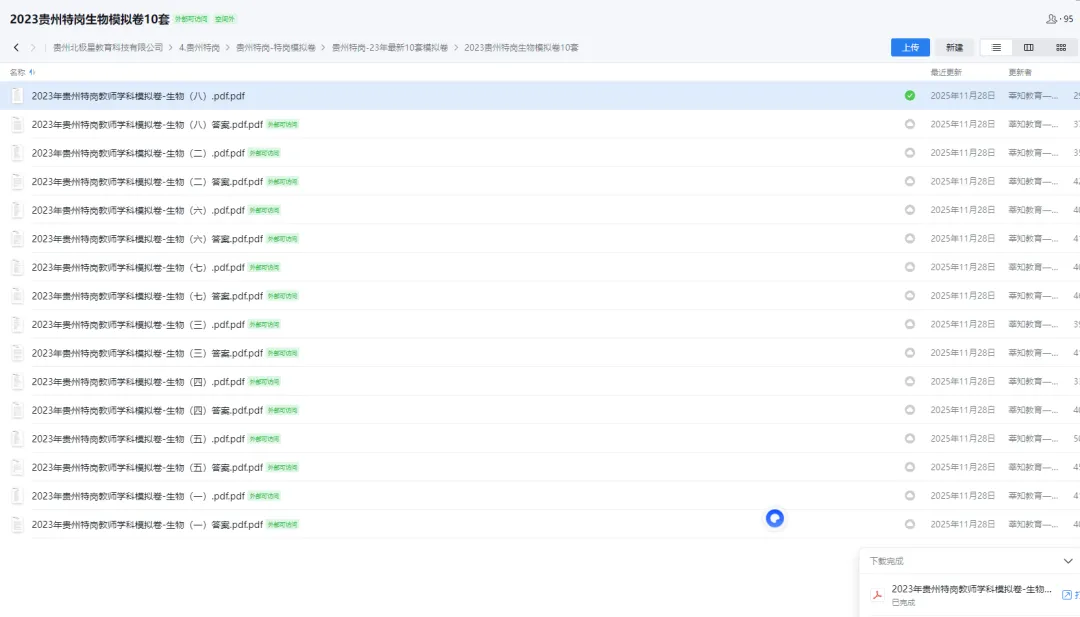Collapse the 下载完成 panel with chevron
This screenshot has height=617, width=1080.
pos(1068,561)
